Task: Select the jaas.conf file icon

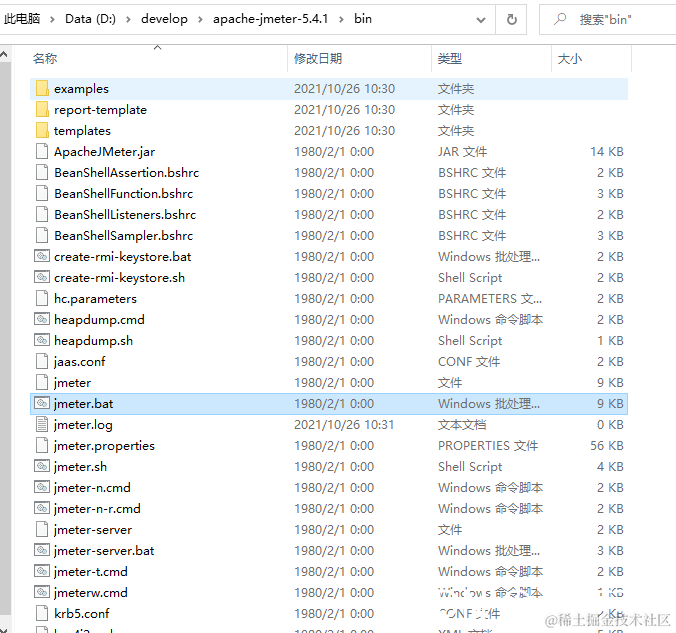Action: click(x=42, y=361)
